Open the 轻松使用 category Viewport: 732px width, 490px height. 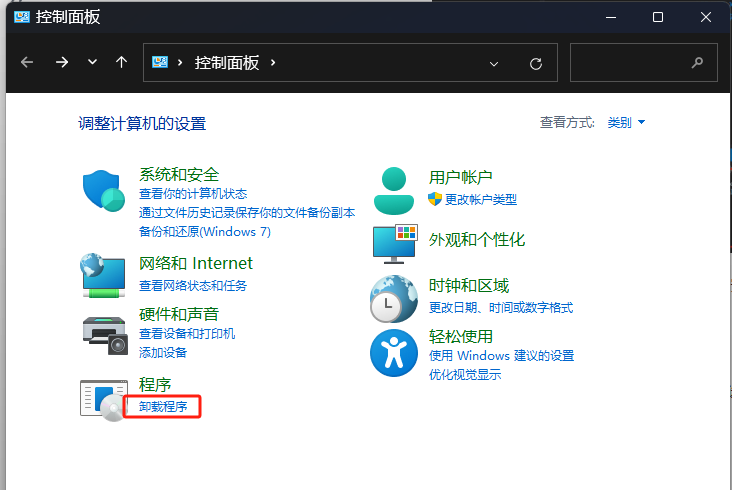coord(461,336)
